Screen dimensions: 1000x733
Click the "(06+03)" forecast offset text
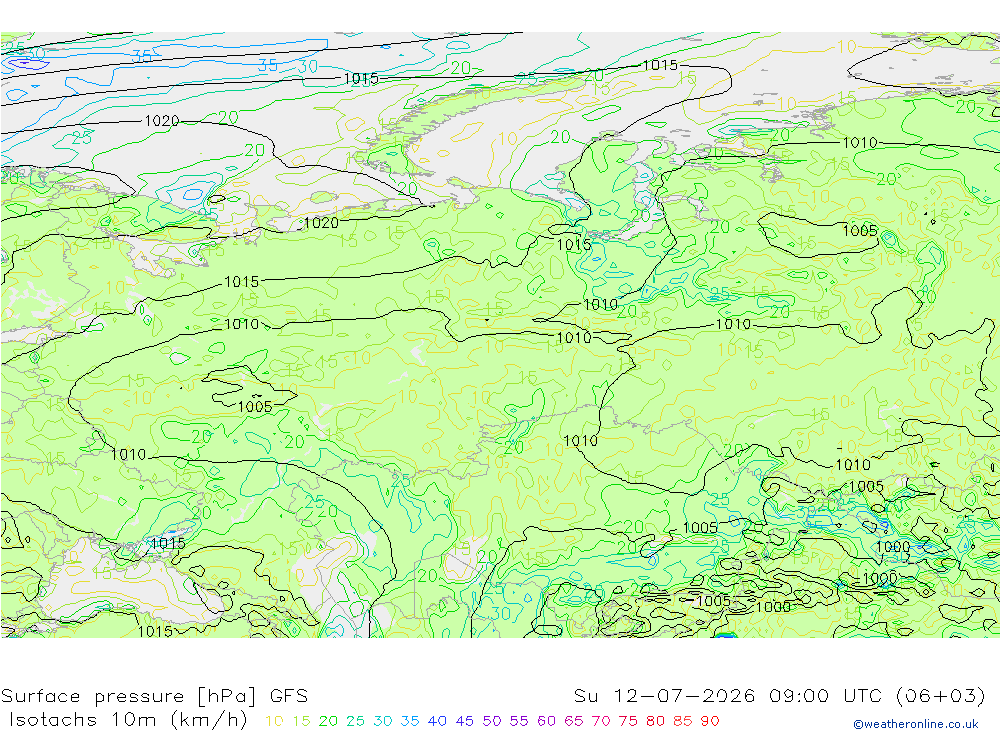tap(941, 696)
